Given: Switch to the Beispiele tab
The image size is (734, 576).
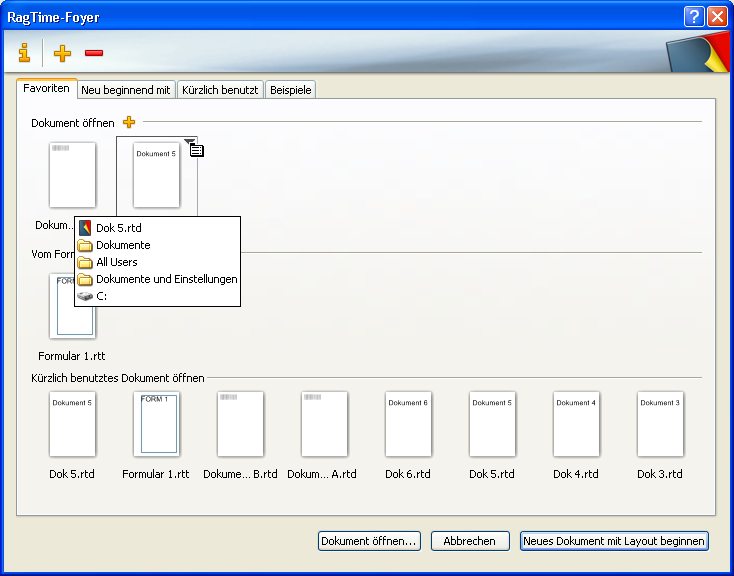Looking at the screenshot, I should [x=291, y=90].
